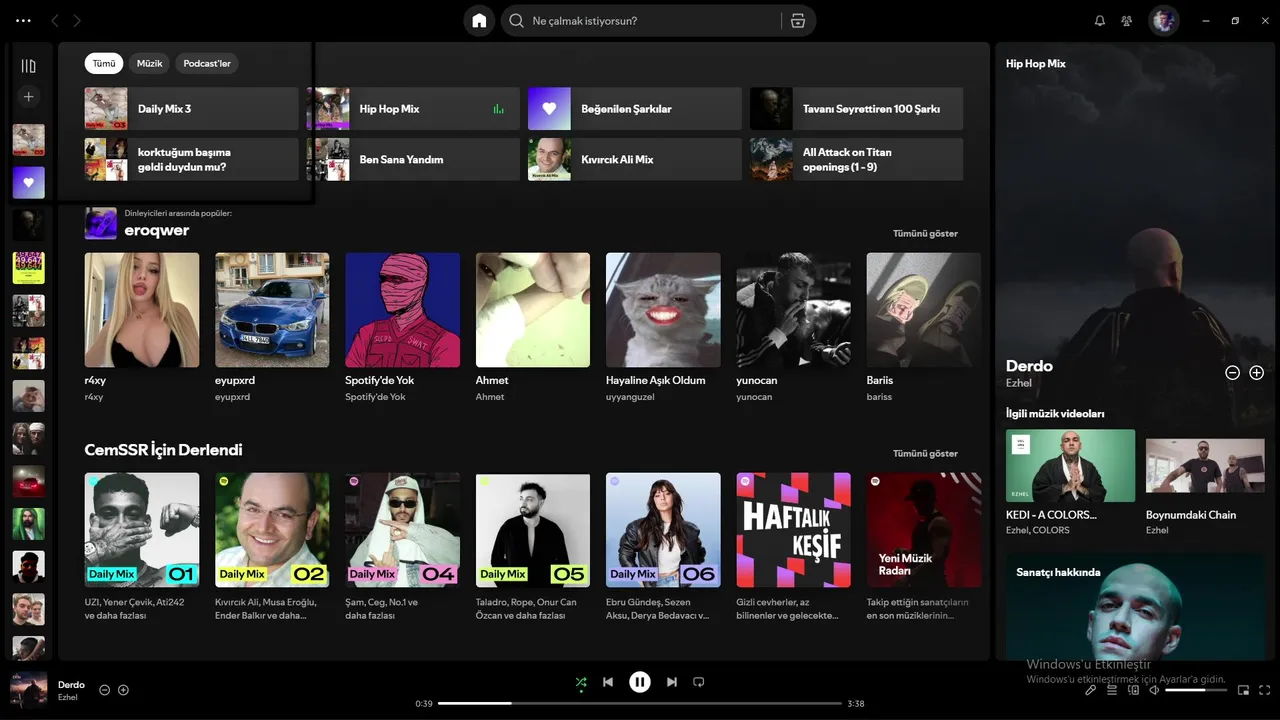Open the Ben Sana Yandım shortcut
The height and width of the screenshot is (720, 1280).
pyautogui.click(x=413, y=159)
